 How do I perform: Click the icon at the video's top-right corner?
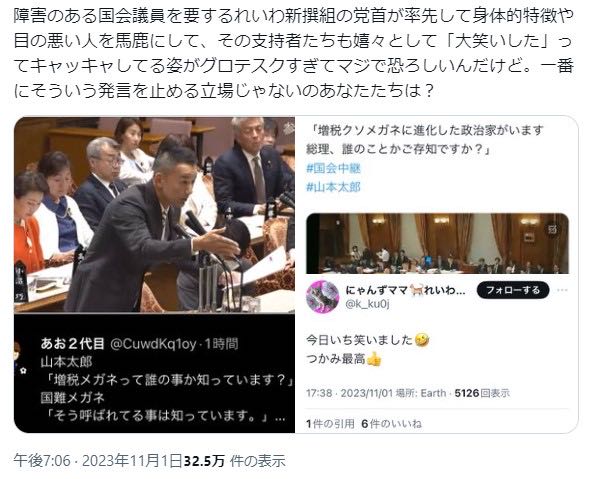552,229
